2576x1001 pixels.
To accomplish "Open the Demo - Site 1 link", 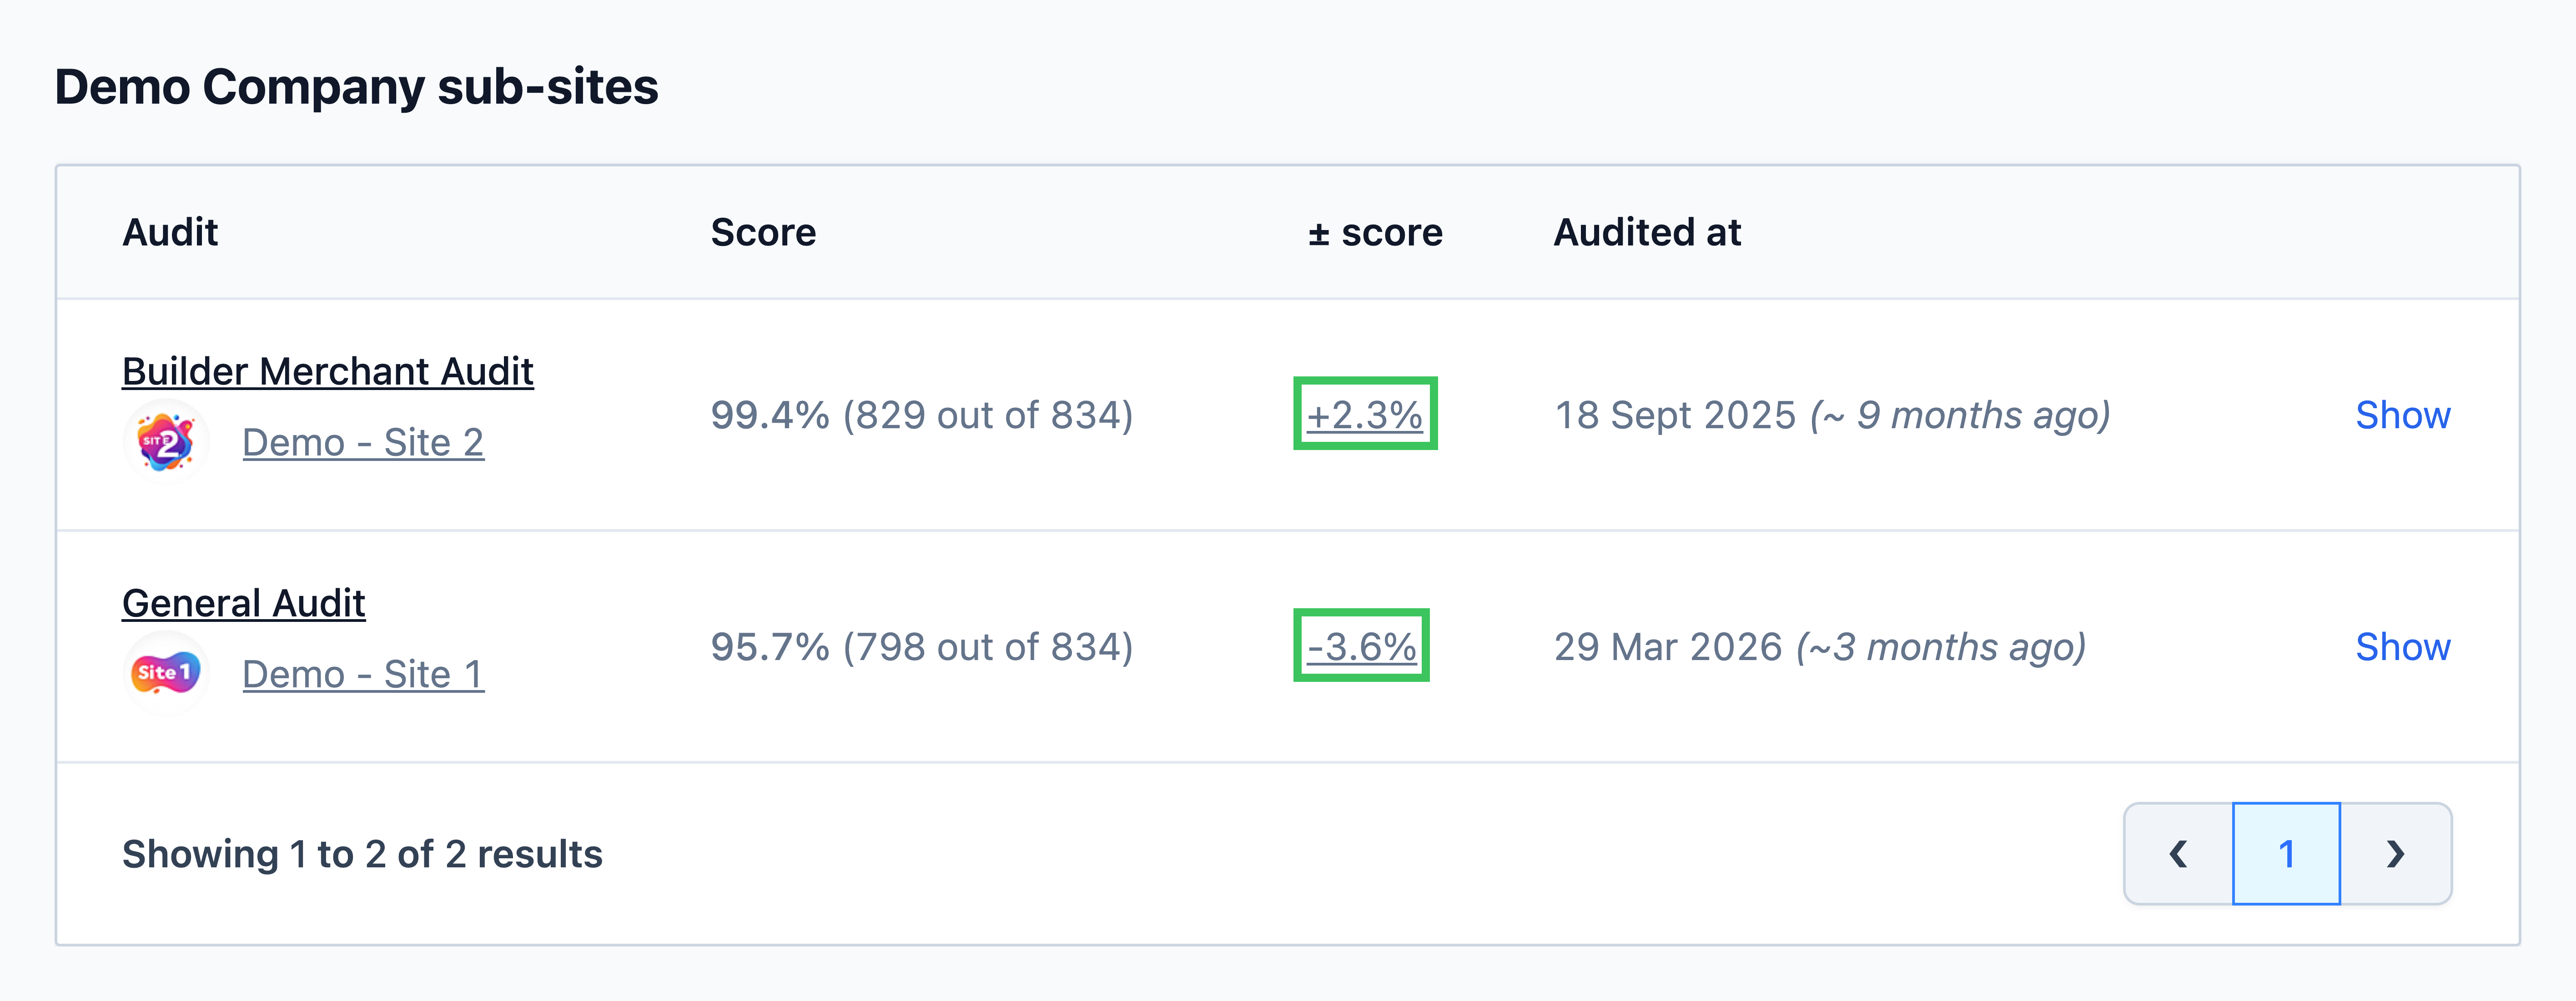I will coord(363,674).
